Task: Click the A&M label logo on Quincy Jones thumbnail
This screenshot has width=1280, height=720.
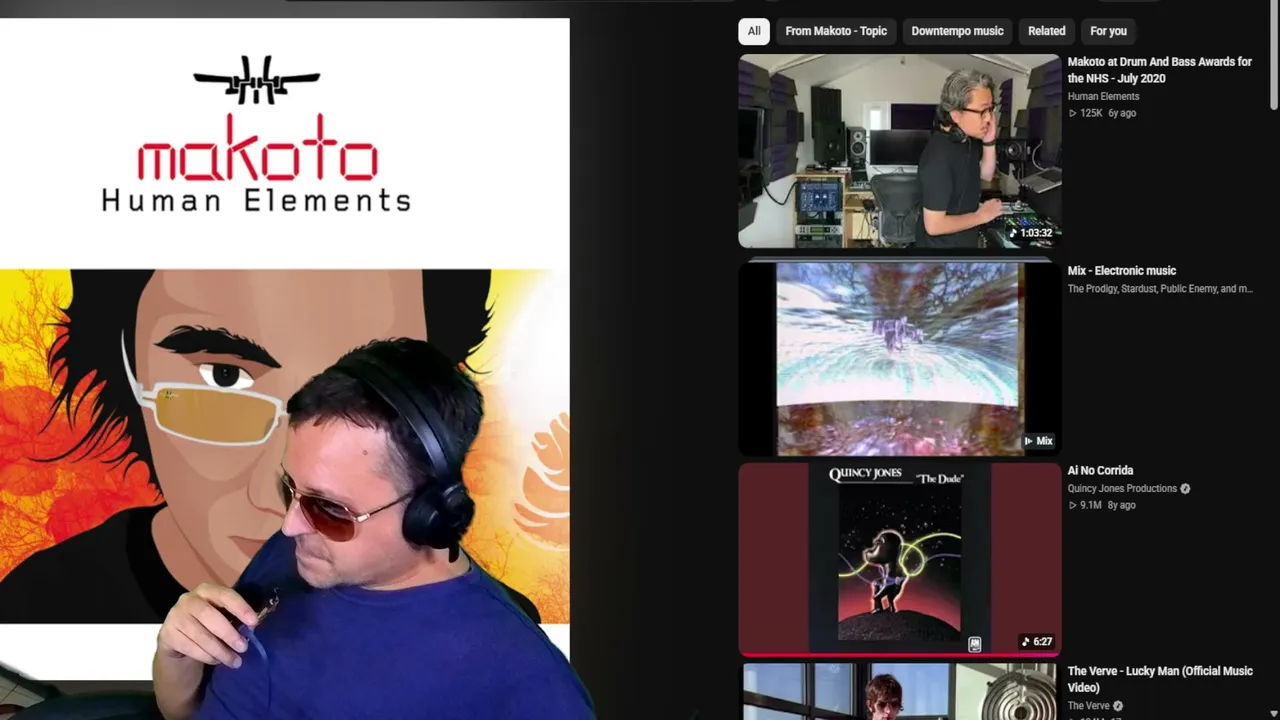Action: tap(975, 645)
